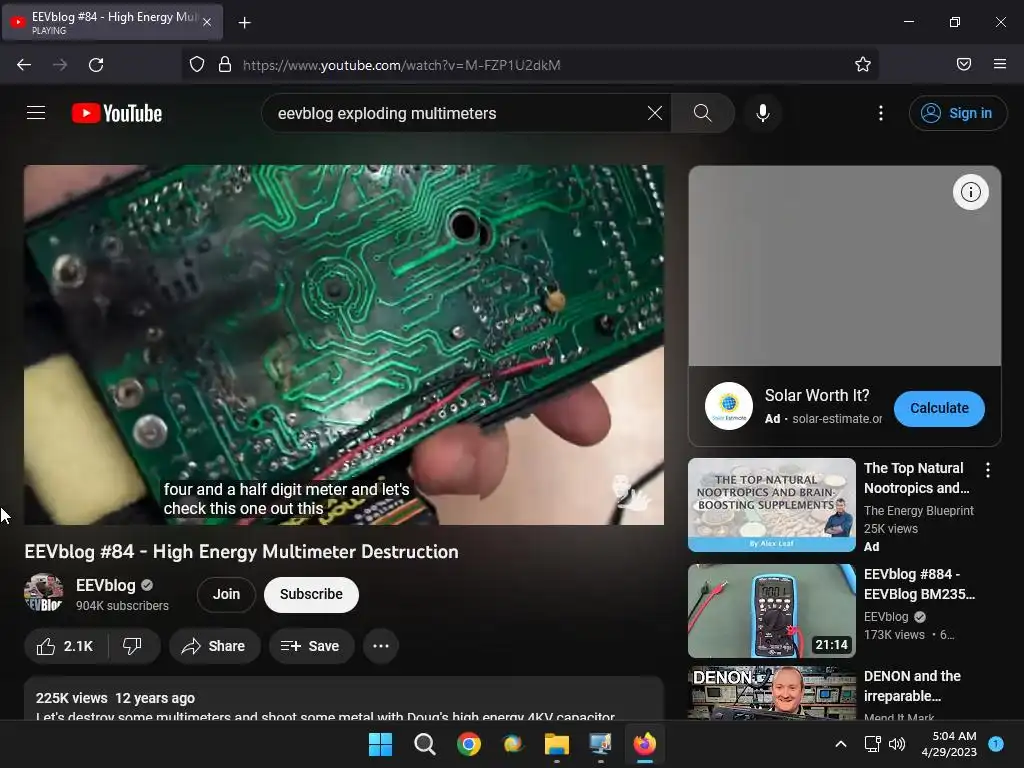
Task: Go back in Firefox
Action: point(24,65)
